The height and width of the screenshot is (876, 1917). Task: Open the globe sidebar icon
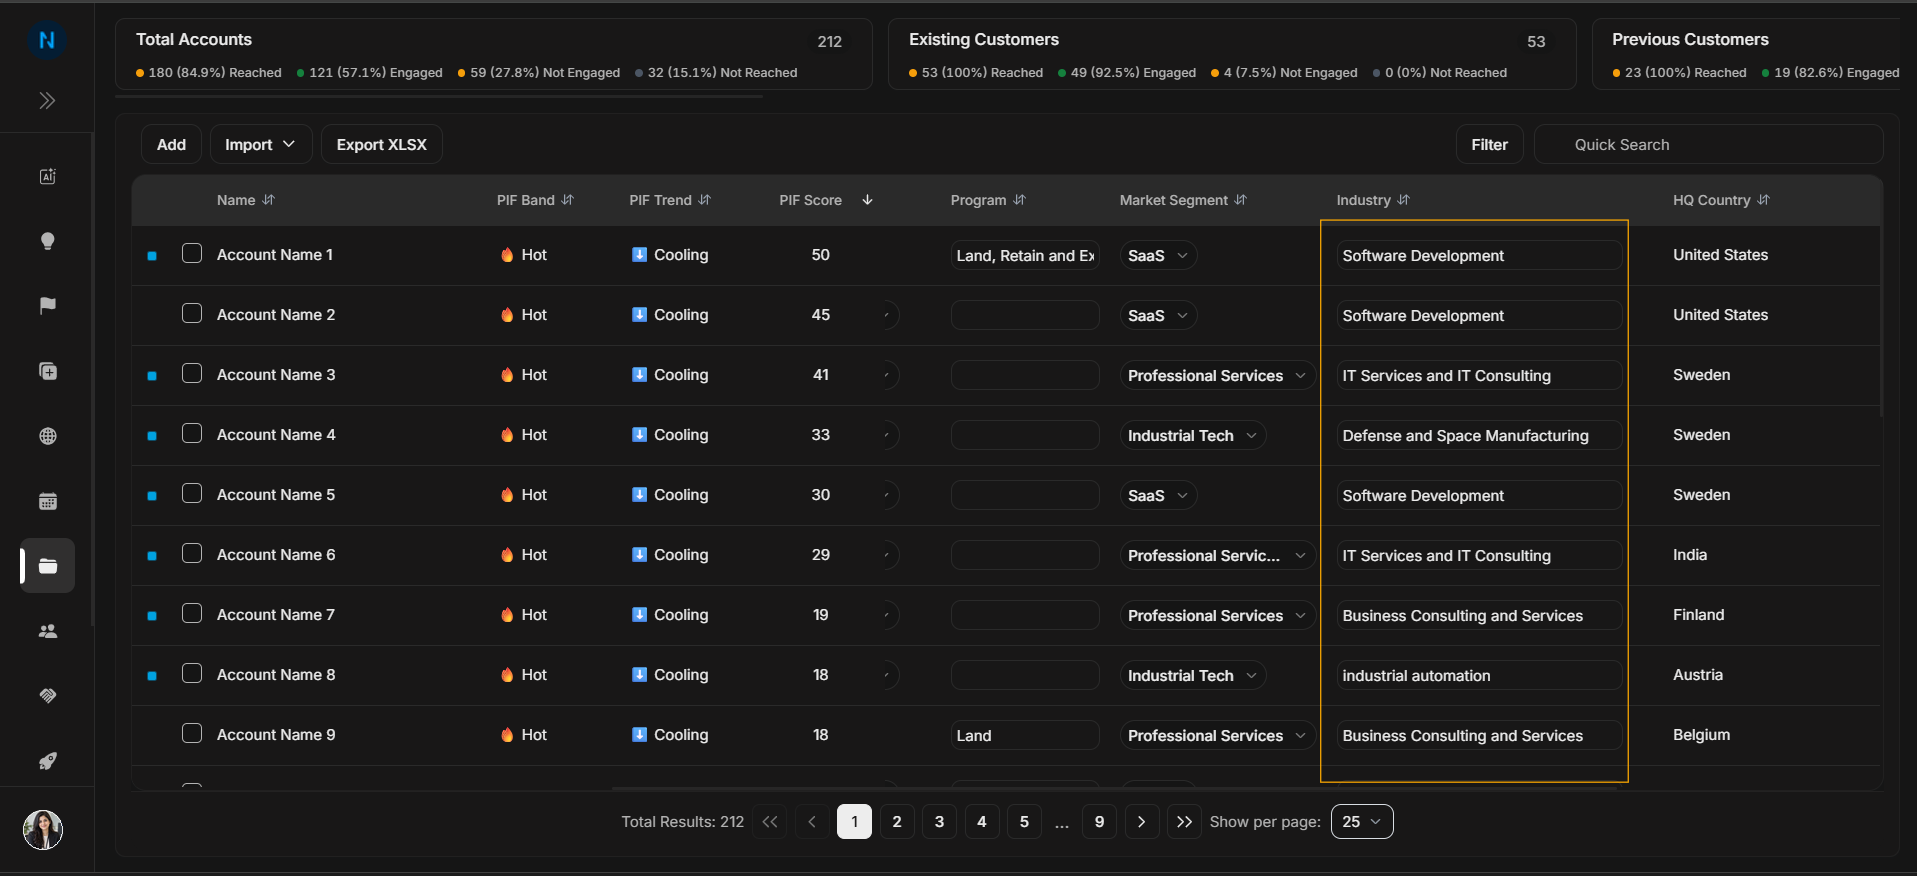[x=47, y=436]
